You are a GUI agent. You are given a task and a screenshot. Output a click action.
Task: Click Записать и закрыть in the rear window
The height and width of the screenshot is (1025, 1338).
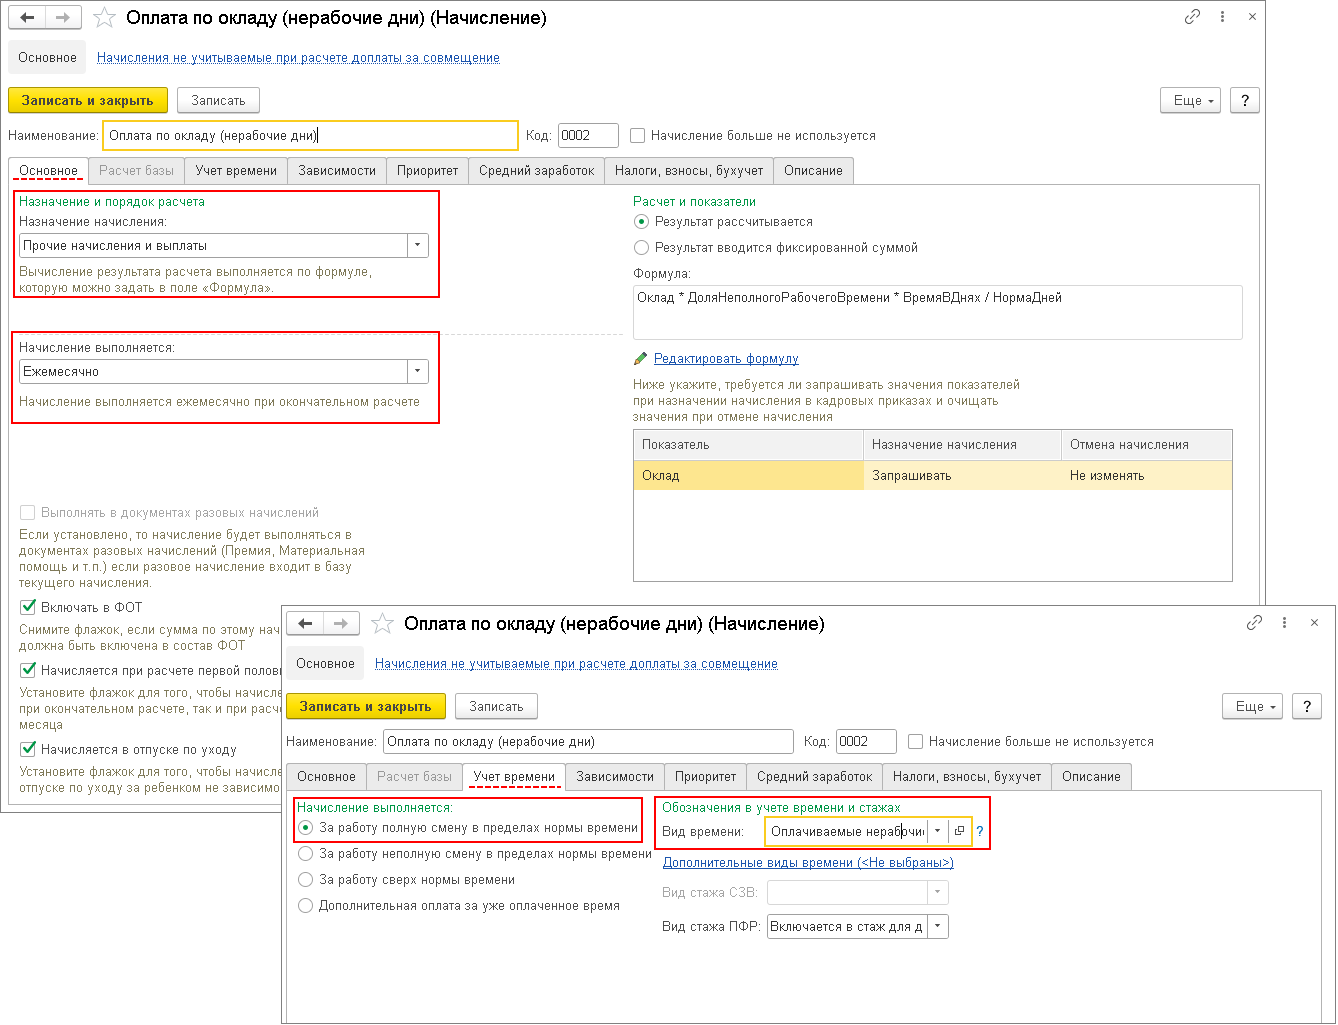point(88,100)
